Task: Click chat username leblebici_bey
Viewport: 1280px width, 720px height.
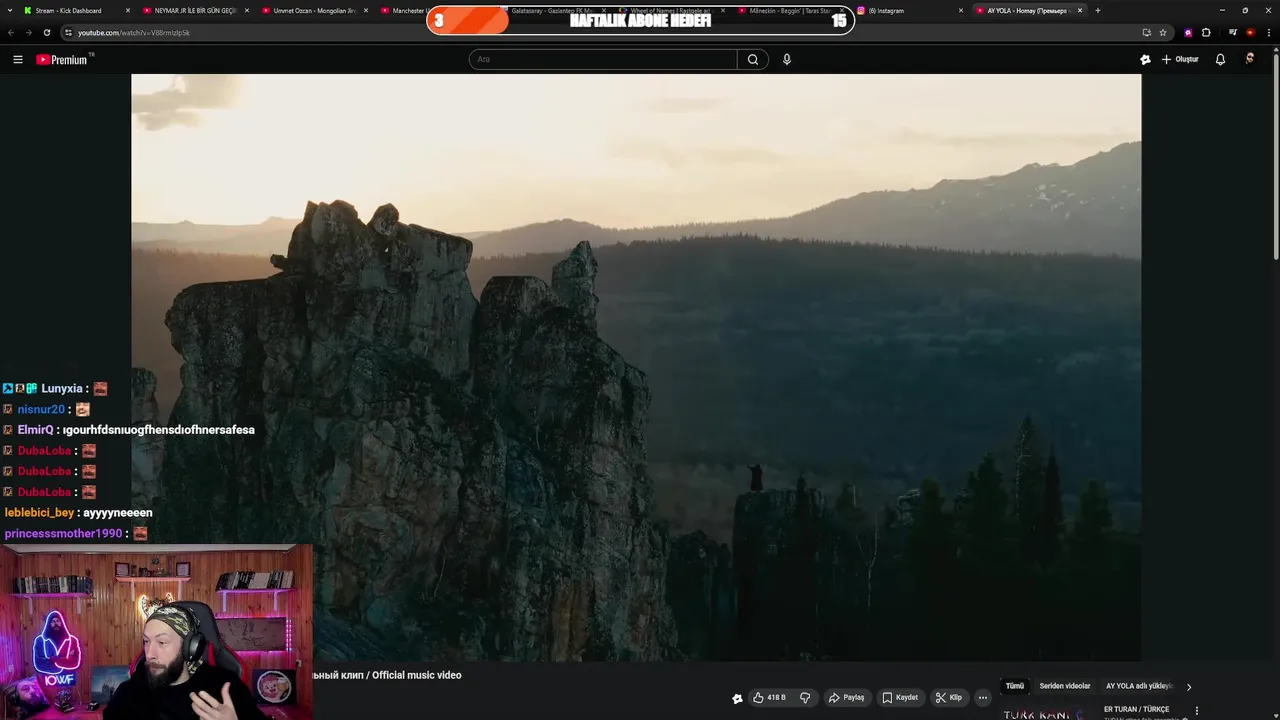Action: click(x=39, y=513)
